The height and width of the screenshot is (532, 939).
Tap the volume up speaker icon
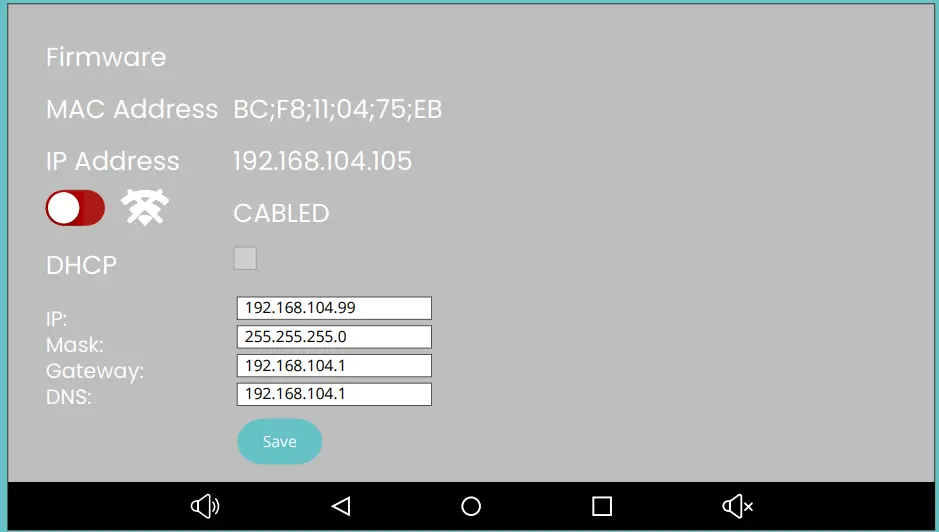pos(205,506)
